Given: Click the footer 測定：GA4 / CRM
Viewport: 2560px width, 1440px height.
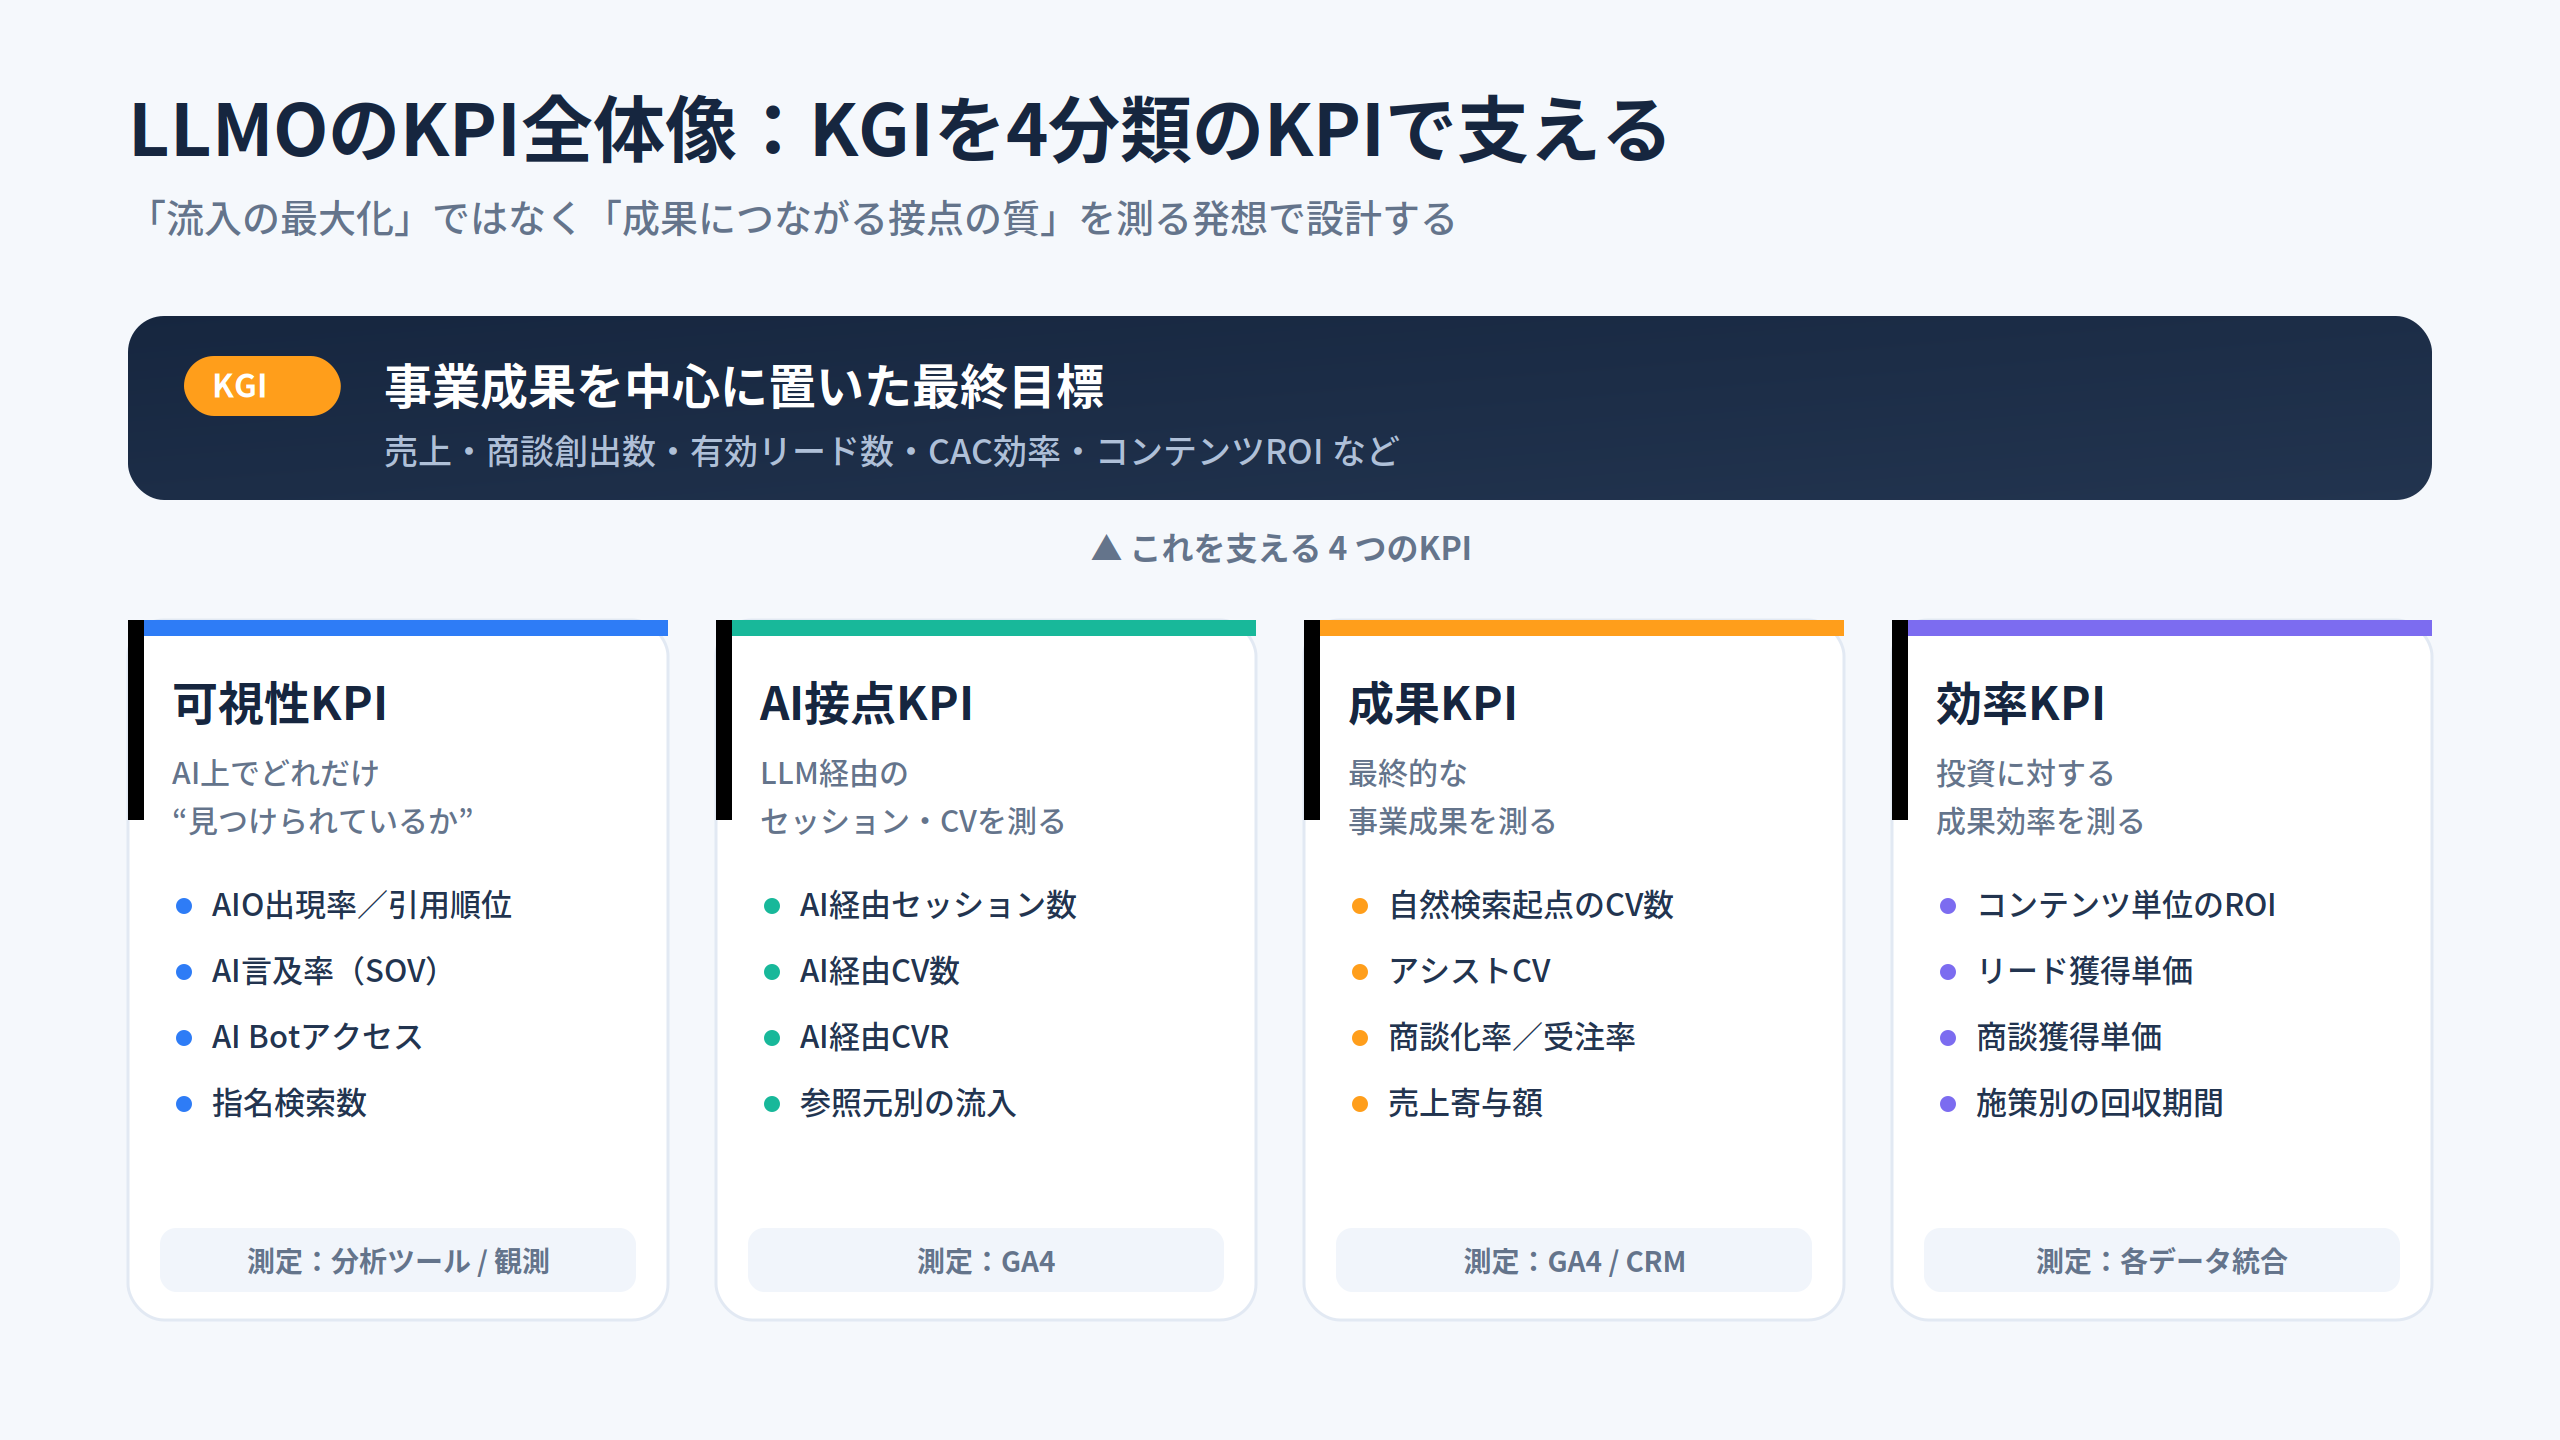Looking at the screenshot, I should 1574,1261.
